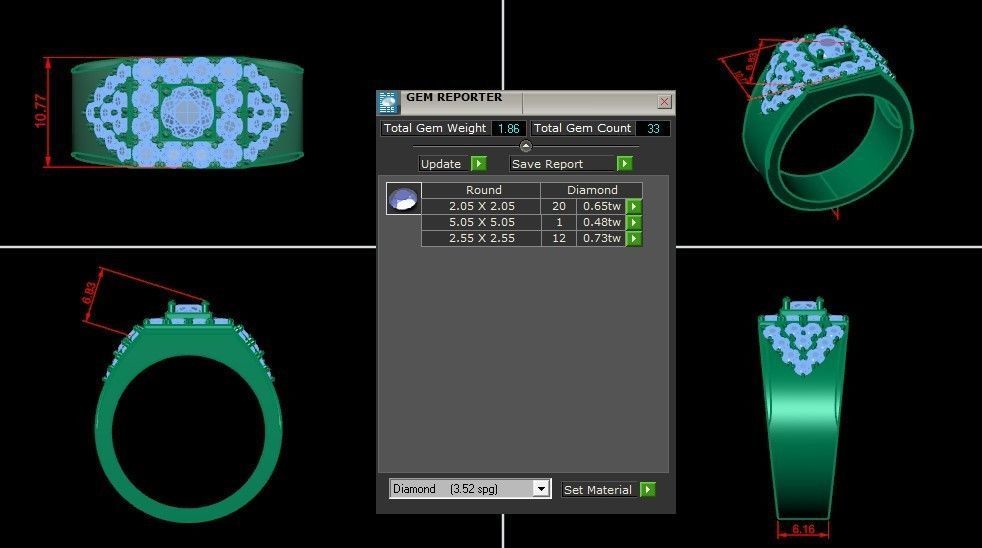Collapse the panel using the round up-arrow toggle
Screen dimensions: 982x548
click(x=525, y=146)
